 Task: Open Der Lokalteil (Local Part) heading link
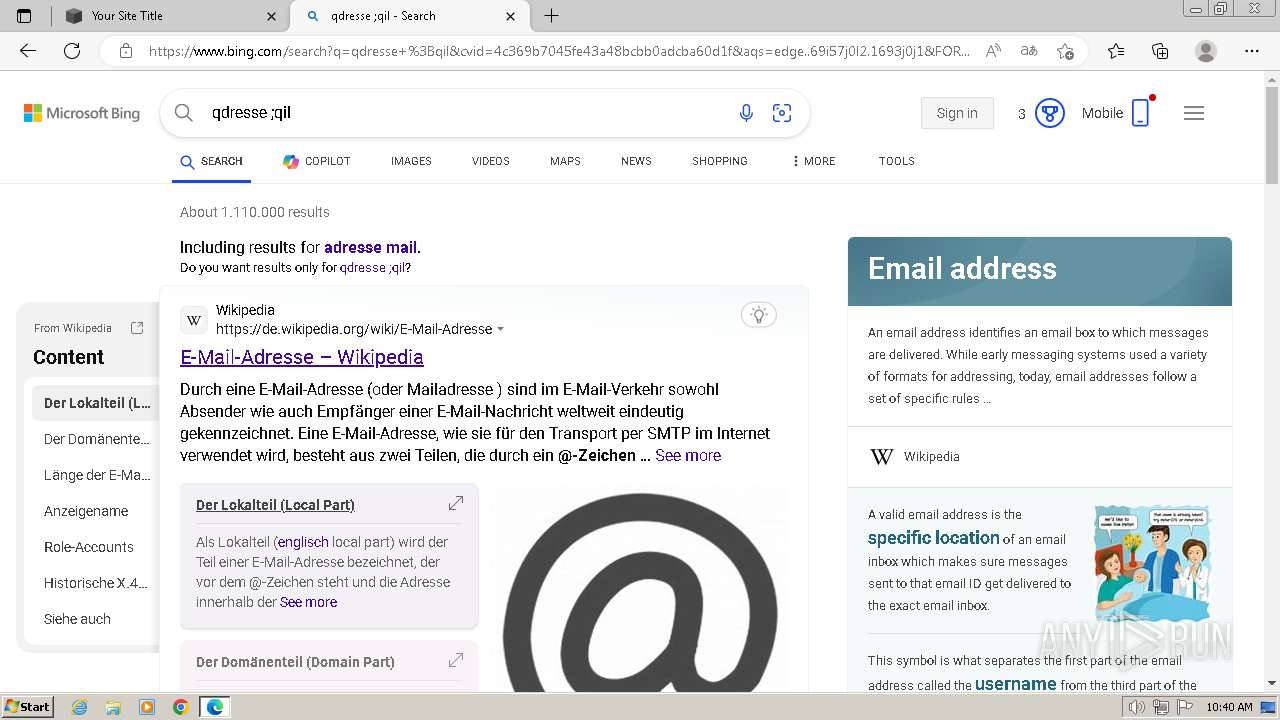275,505
